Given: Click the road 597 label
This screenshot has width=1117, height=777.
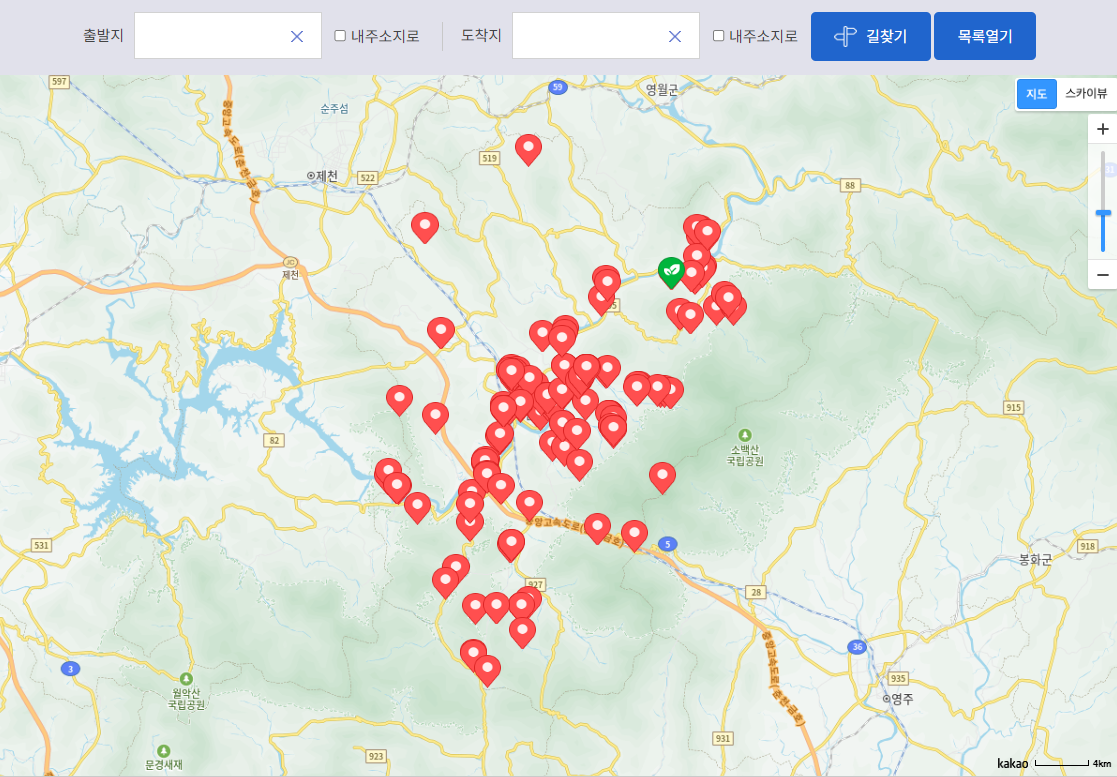Looking at the screenshot, I should 59,81.
